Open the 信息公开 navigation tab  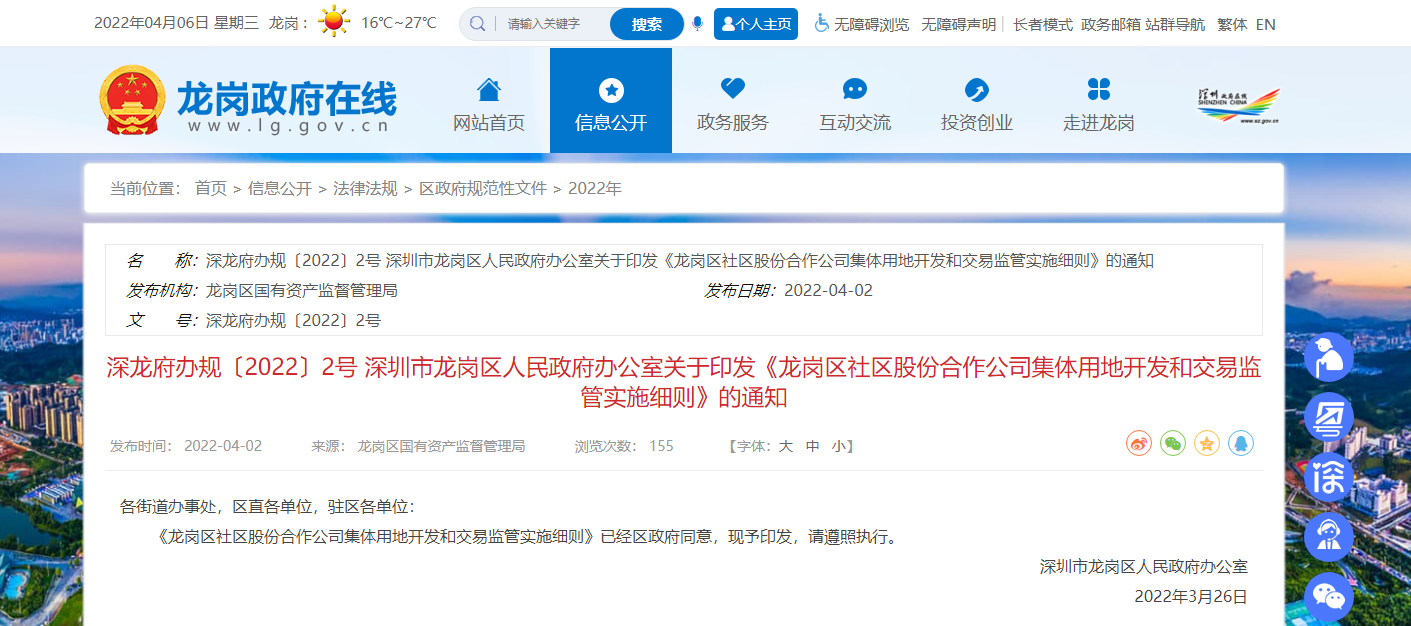[611, 101]
